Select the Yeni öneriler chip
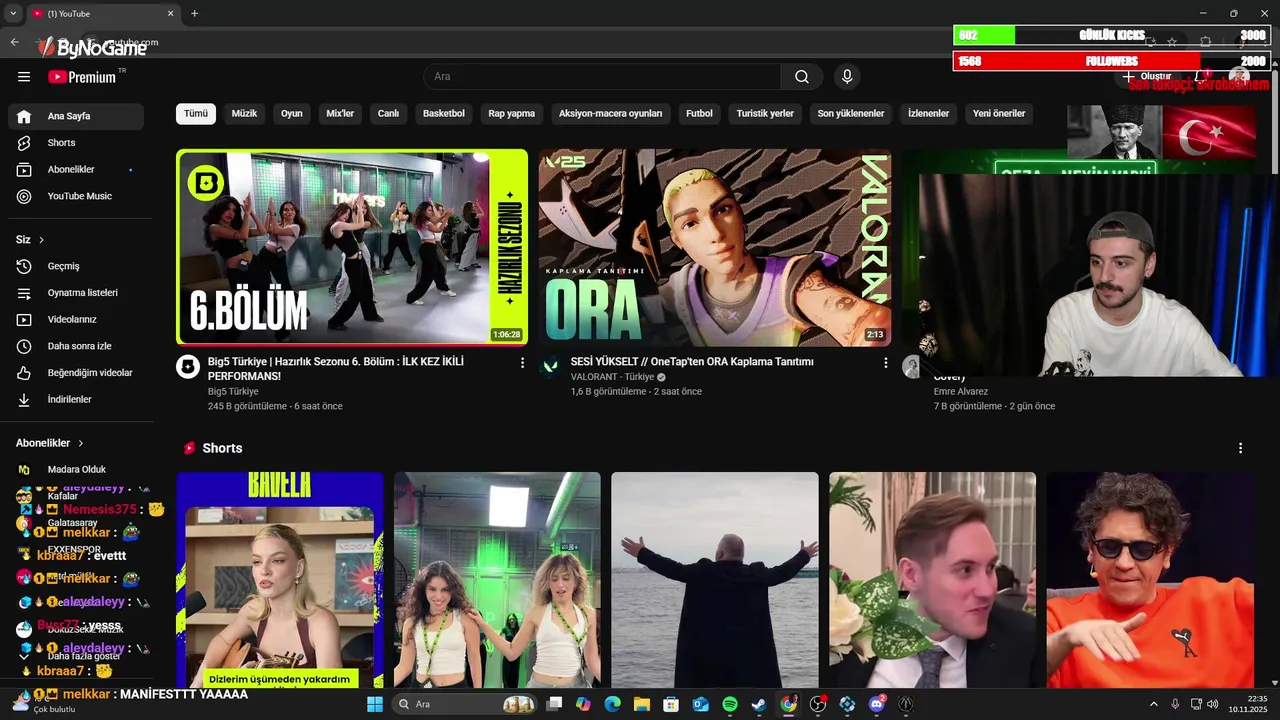Image resolution: width=1280 pixels, height=720 pixels. tap(999, 114)
